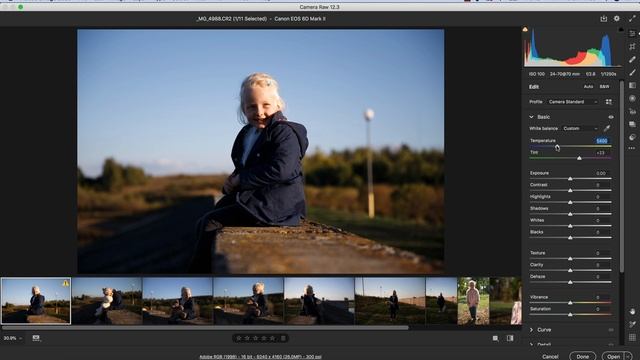640x360 pixels.
Task: Click the Save image export icon
Action: pos(604,18)
